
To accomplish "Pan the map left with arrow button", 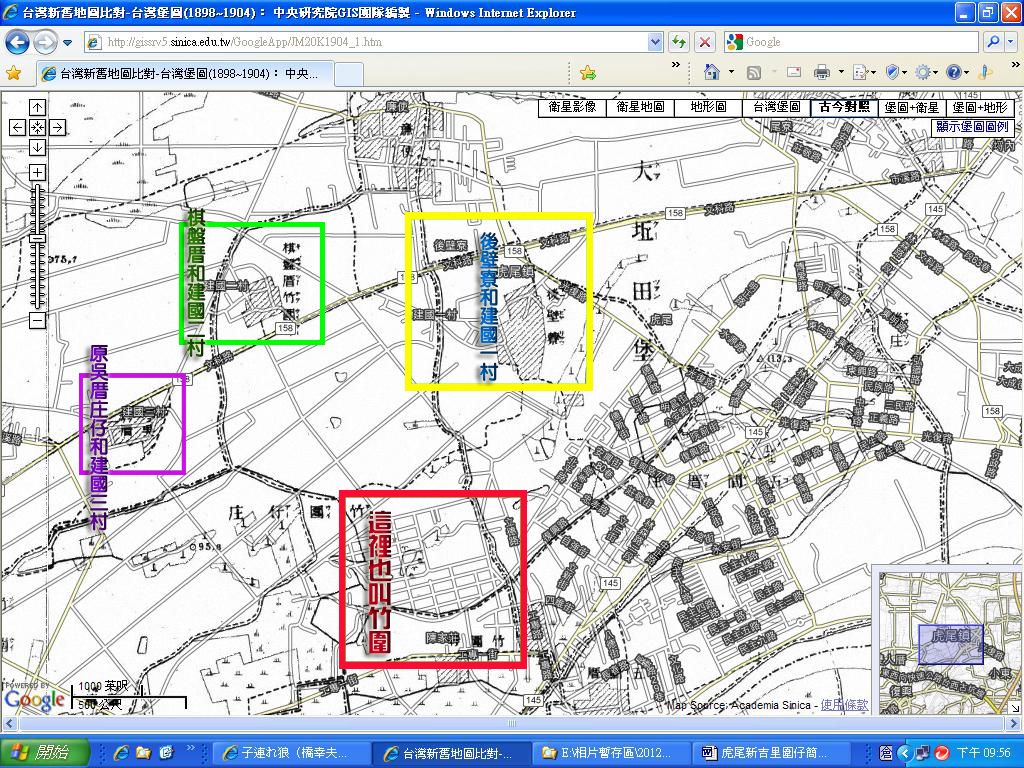I will pyautogui.click(x=18, y=127).
